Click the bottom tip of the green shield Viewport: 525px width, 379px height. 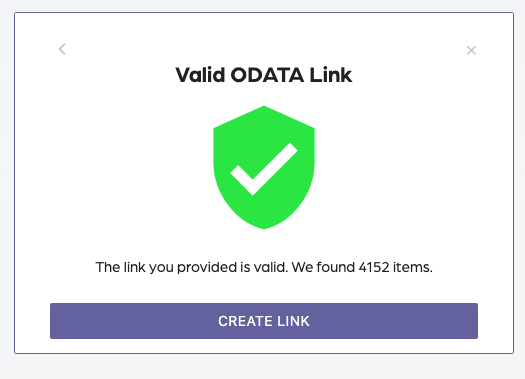tap(264, 227)
